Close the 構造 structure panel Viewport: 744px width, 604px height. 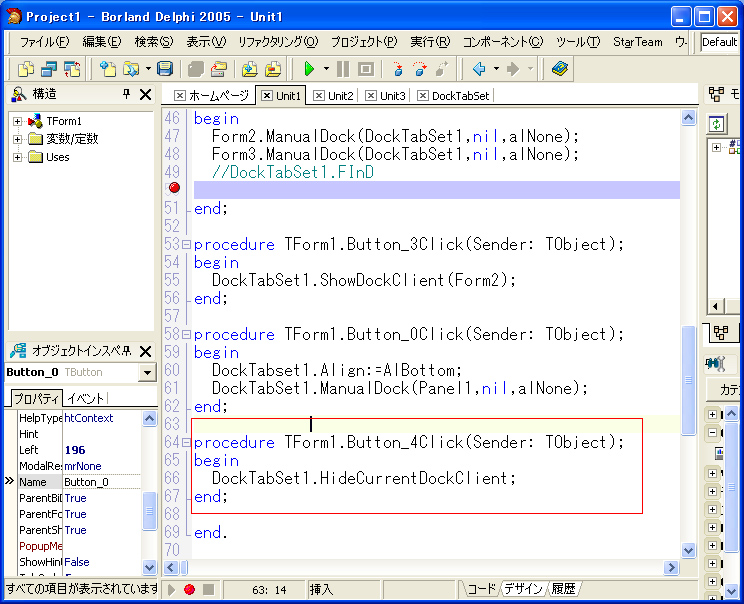146,94
